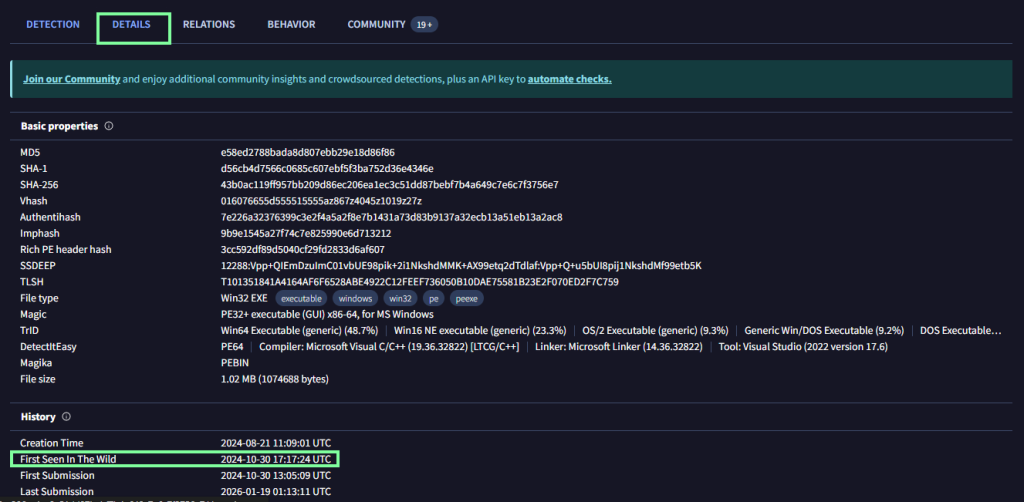Click the Imphash value
The height and width of the screenshot is (502, 1024).
[x=306, y=233]
